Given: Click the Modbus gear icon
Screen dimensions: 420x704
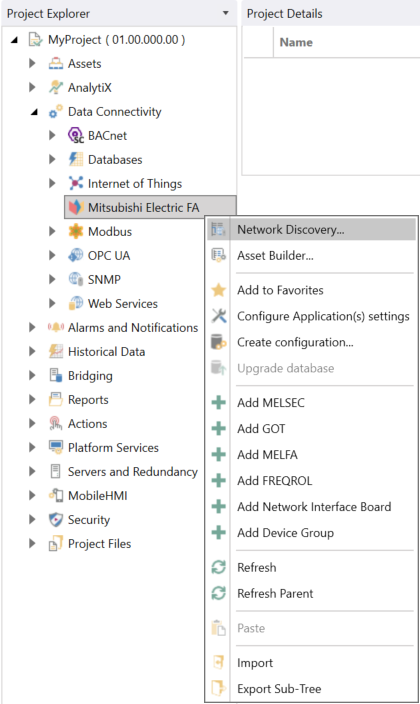Looking at the screenshot, I should (x=75, y=231).
